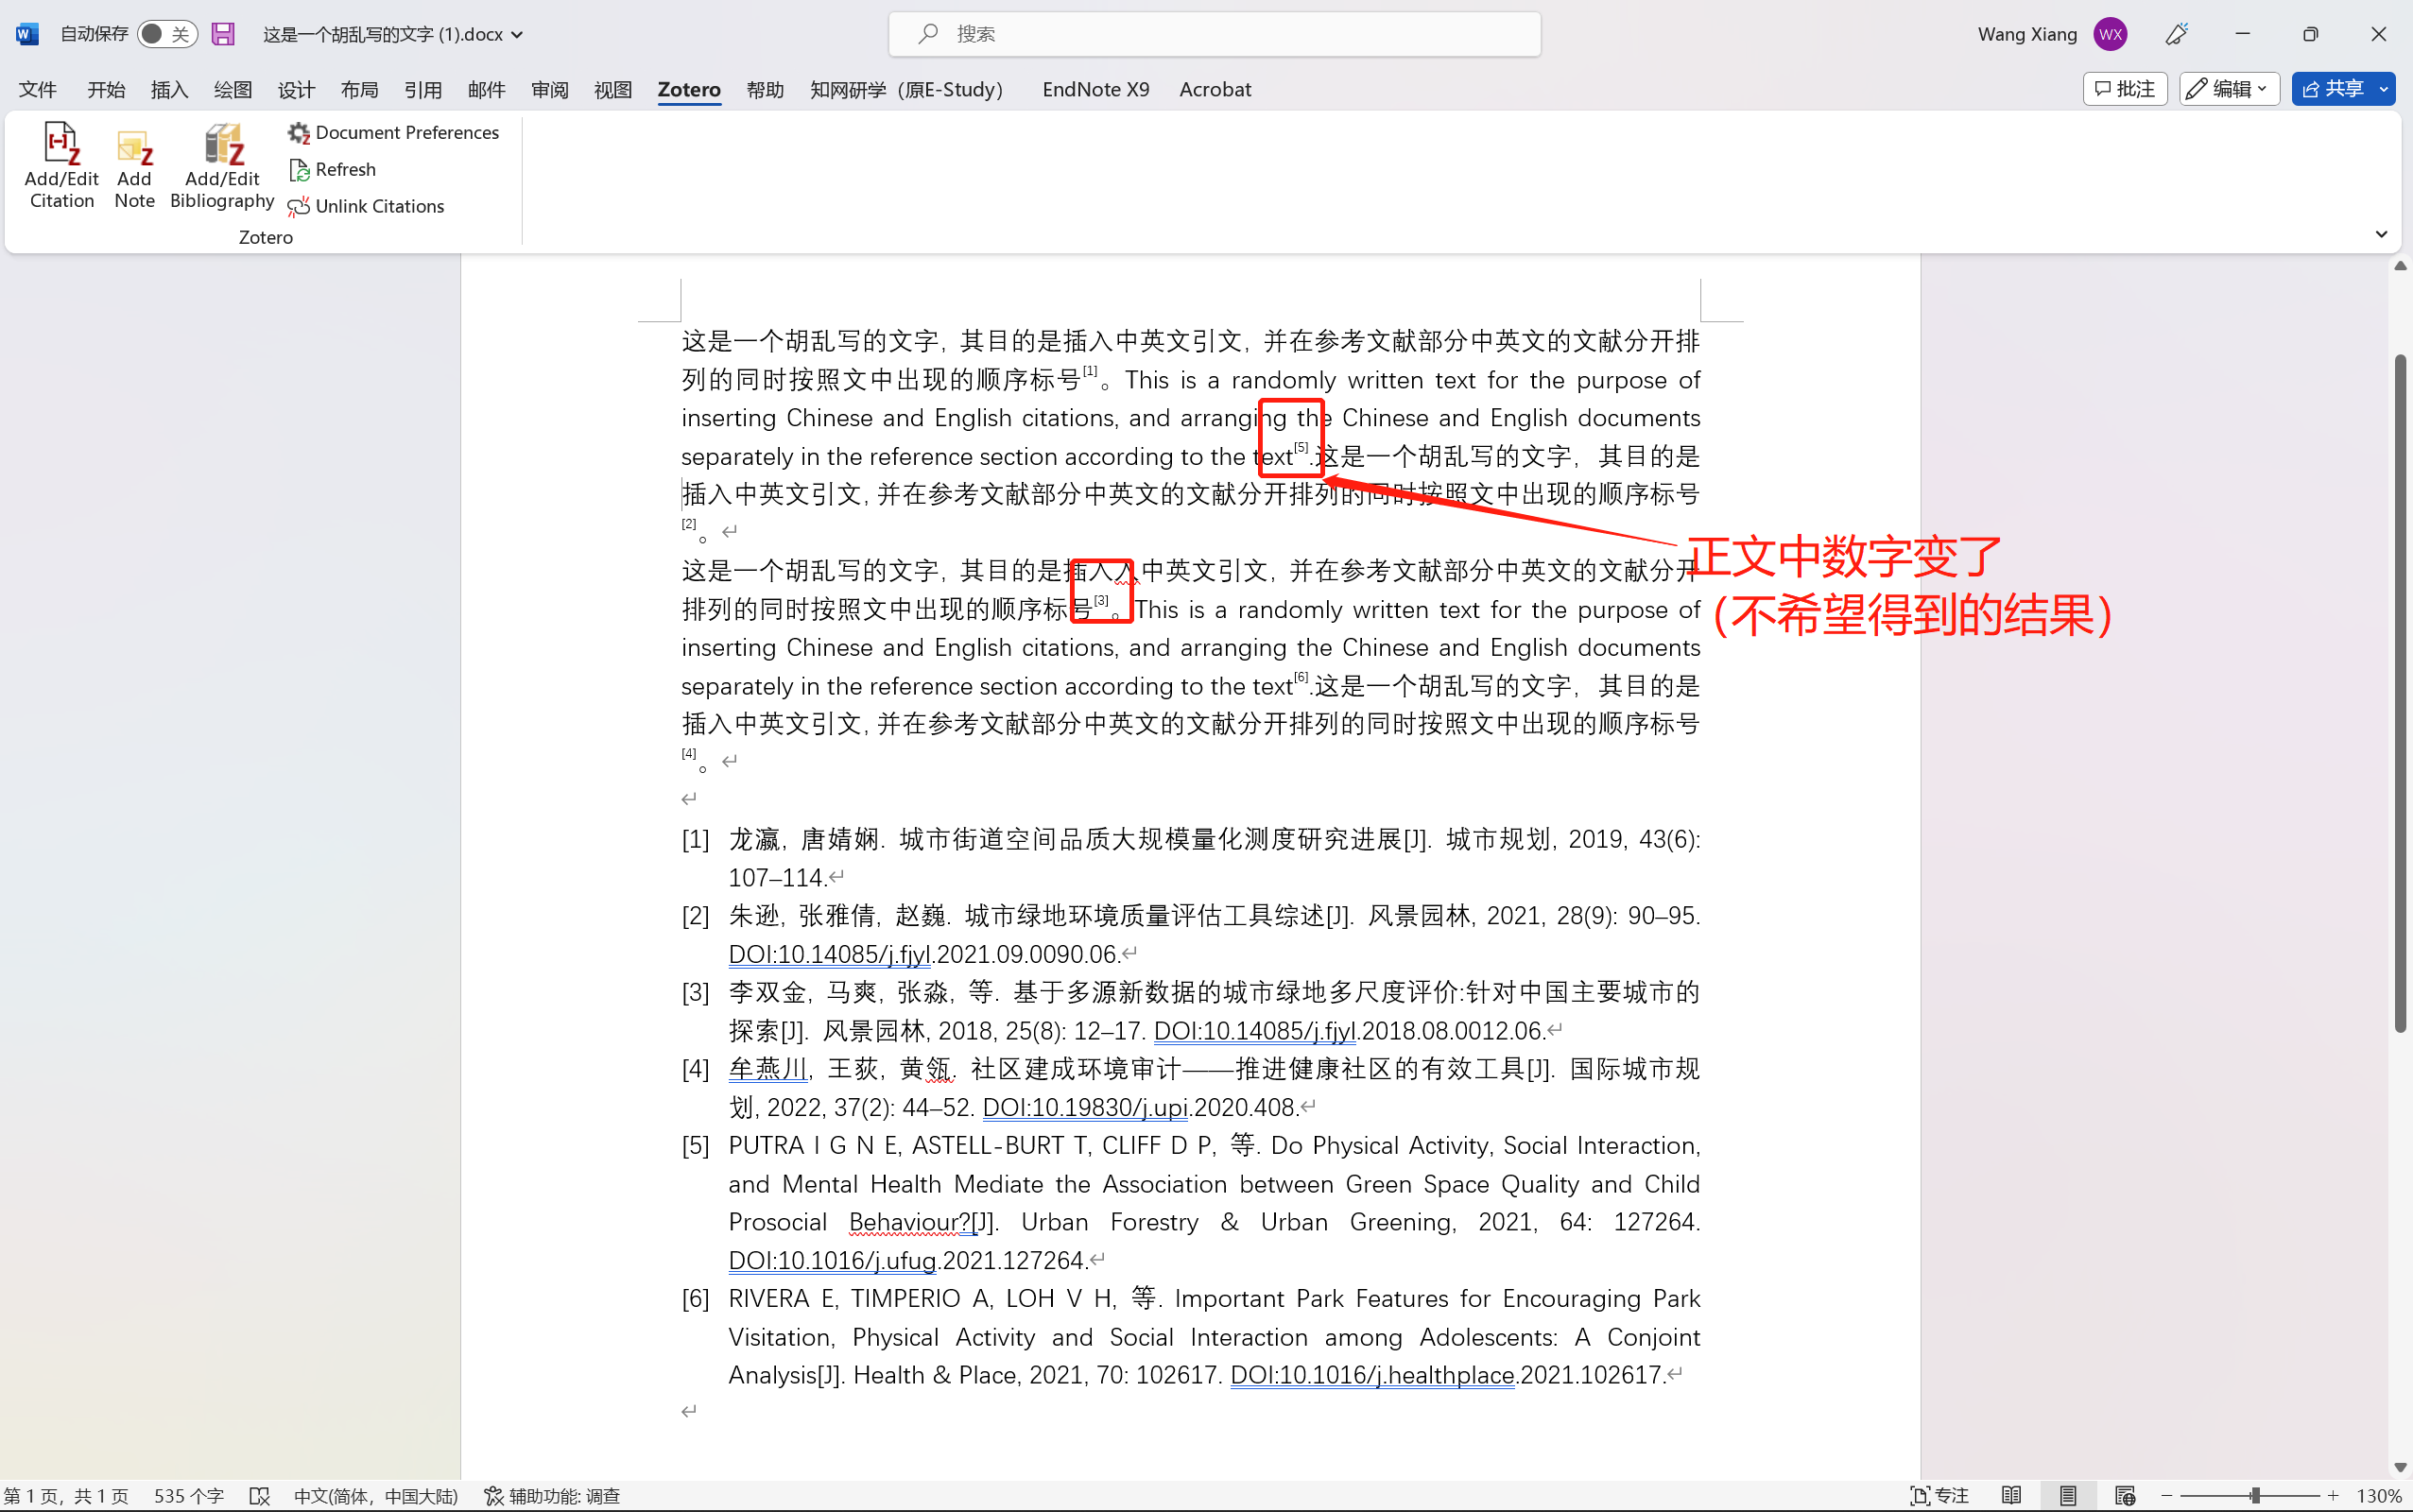Screen dimensions: 2413x1512
Task: Select Web Layout view
Action: pyautogui.click(x=2125, y=1496)
